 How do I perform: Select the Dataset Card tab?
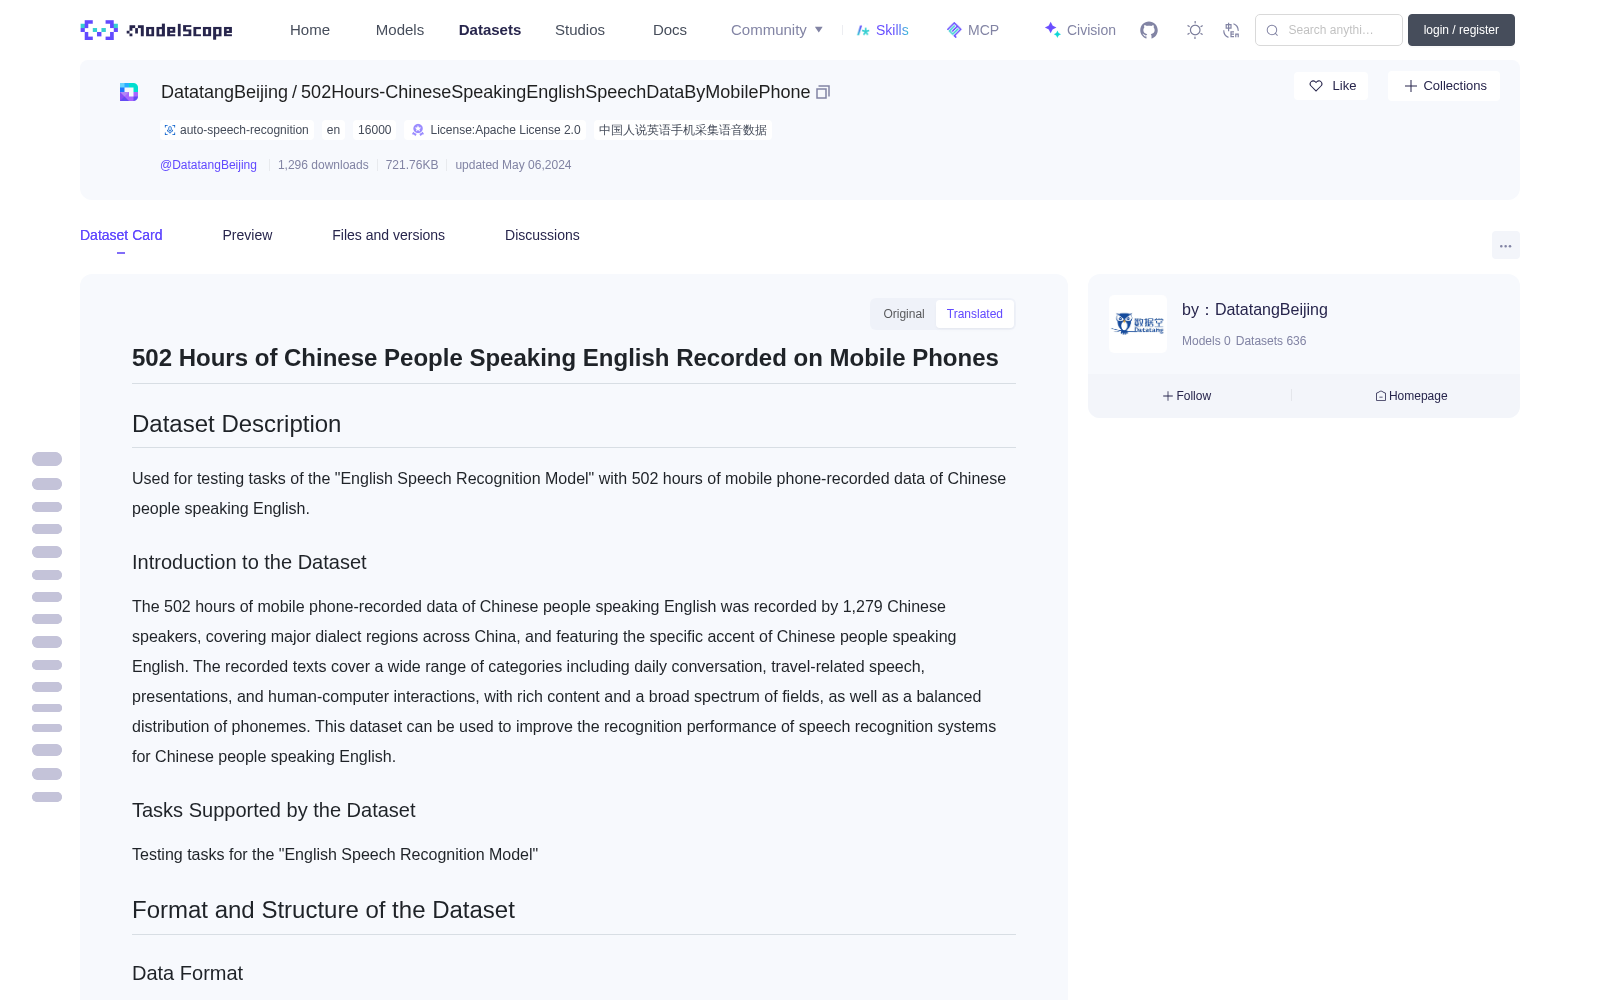(x=121, y=235)
